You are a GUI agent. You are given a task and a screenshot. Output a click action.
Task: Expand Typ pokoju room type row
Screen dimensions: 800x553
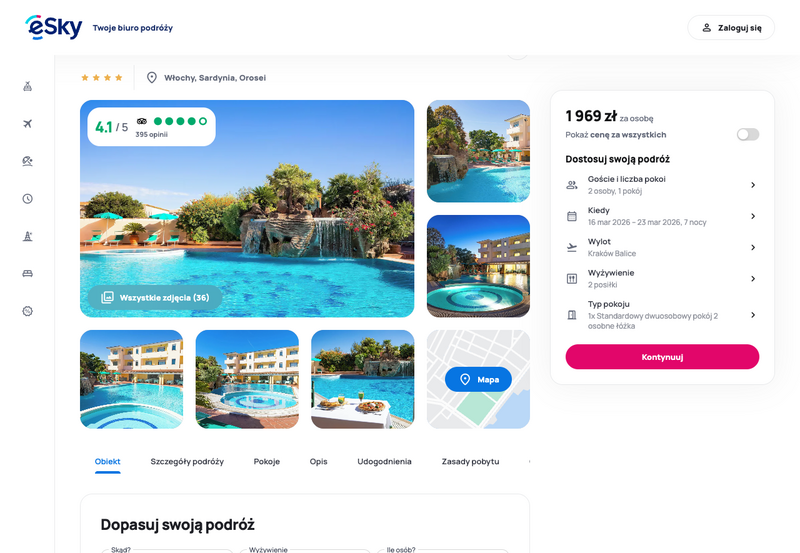[x=662, y=315]
